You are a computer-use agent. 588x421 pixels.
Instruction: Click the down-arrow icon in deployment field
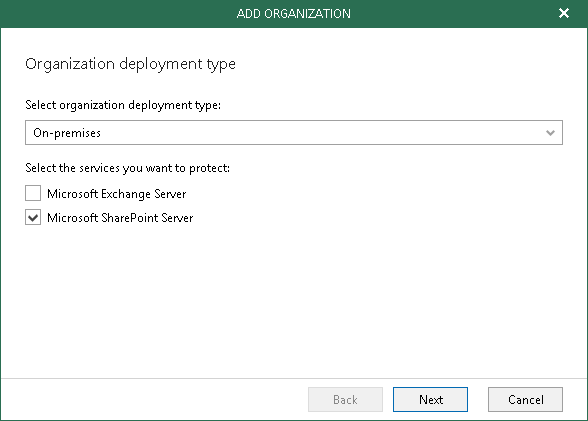550,133
